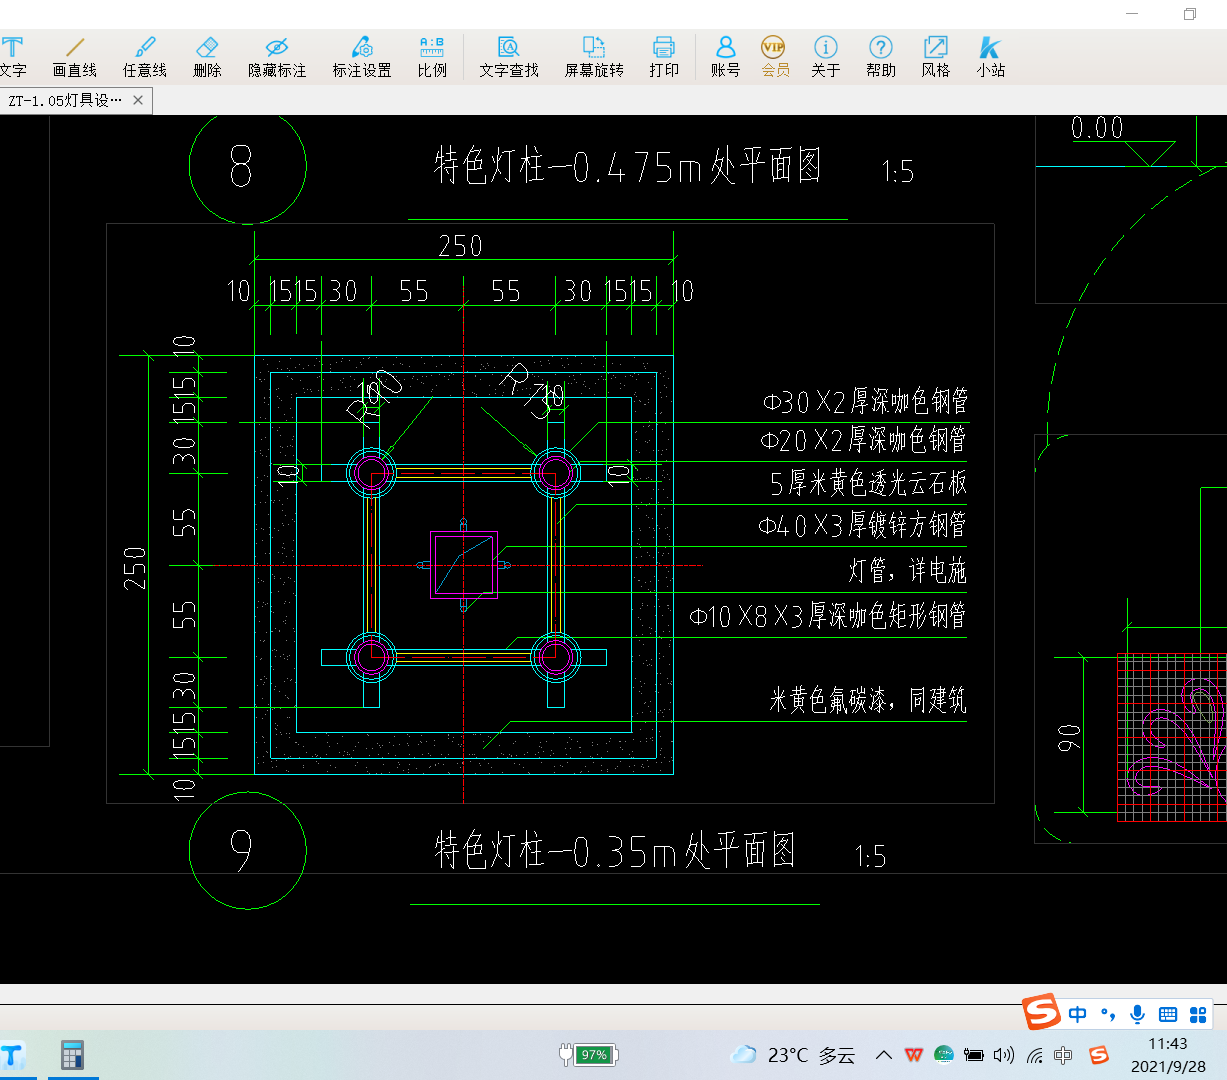Open the volume control in tray
1227x1080 pixels.
click(x=1005, y=1055)
